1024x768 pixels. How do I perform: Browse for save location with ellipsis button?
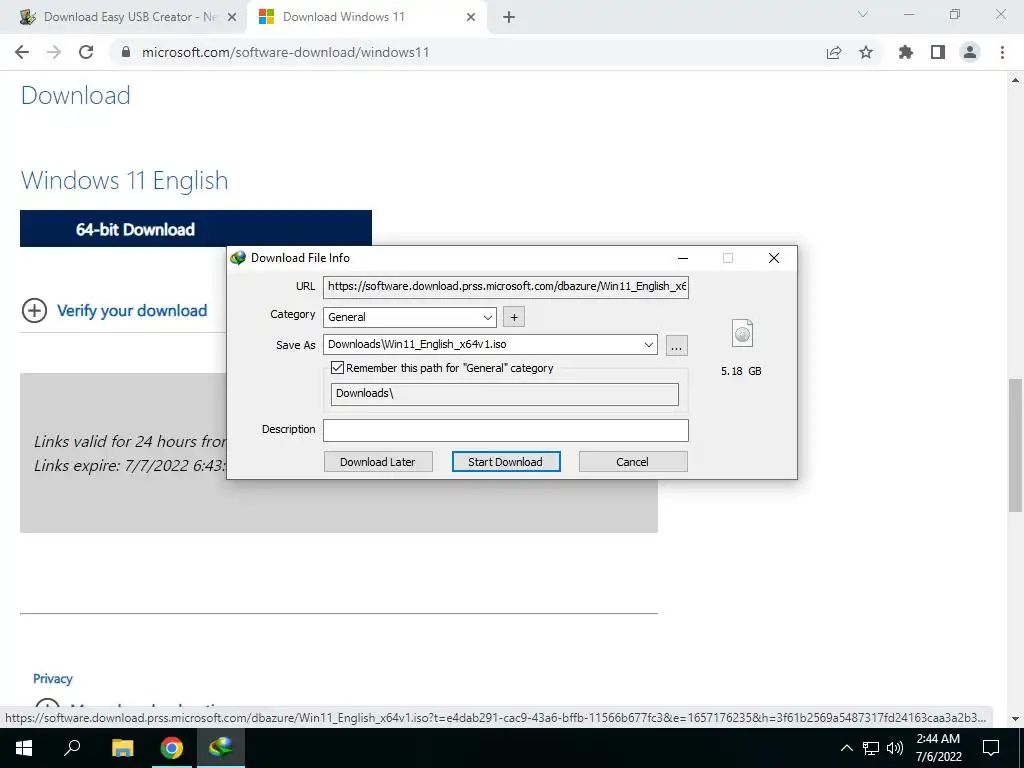(x=677, y=345)
